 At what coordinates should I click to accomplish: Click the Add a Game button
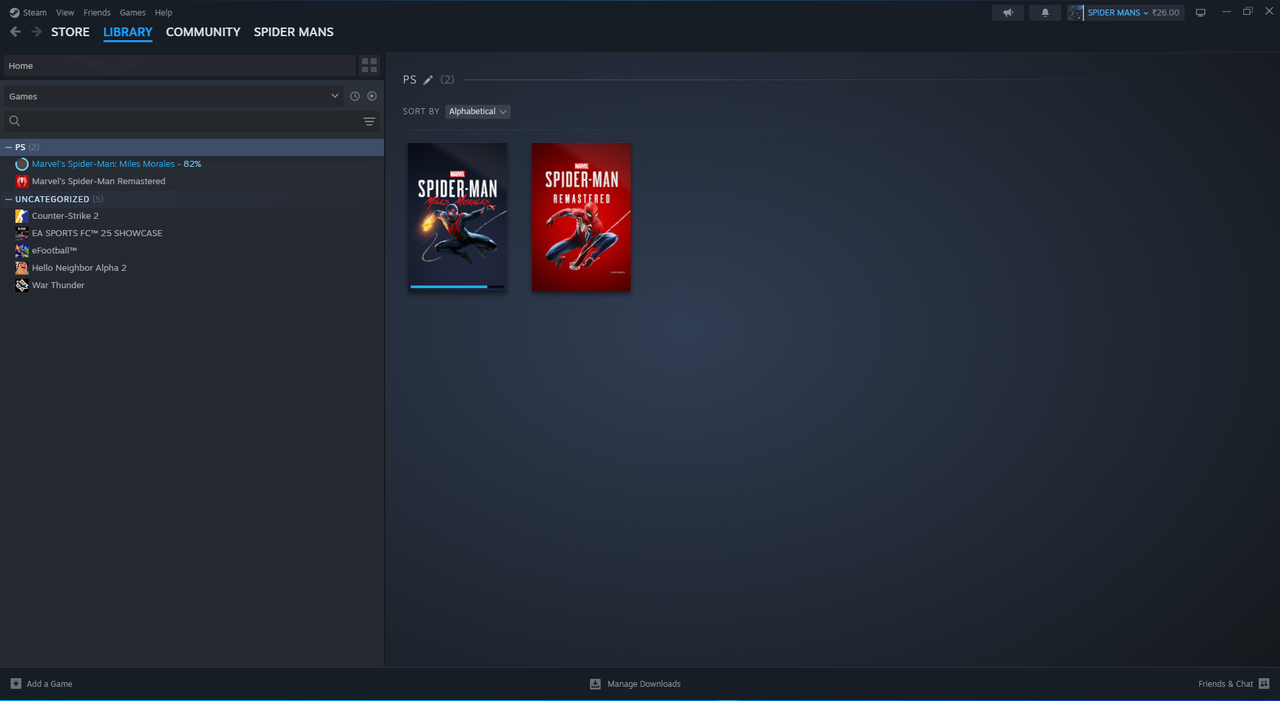41,684
